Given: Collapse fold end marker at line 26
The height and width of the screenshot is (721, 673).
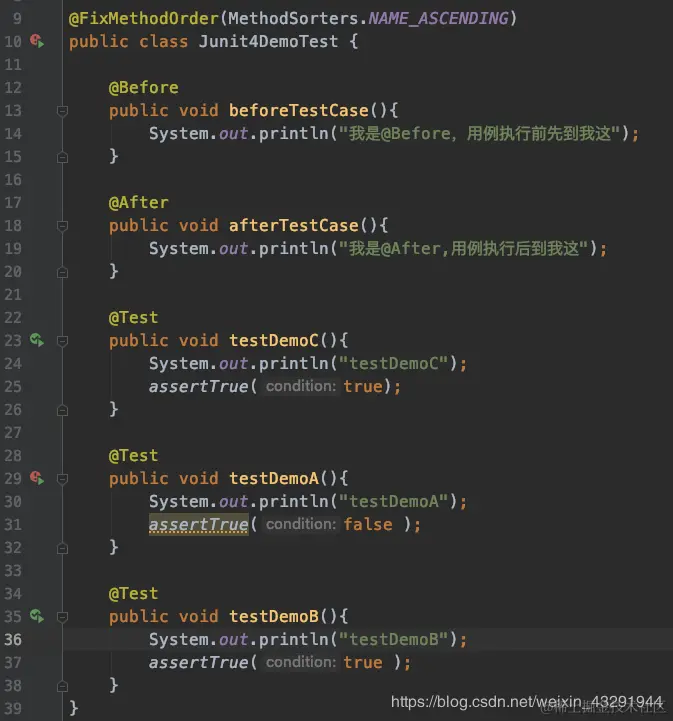Looking at the screenshot, I should click(62, 410).
